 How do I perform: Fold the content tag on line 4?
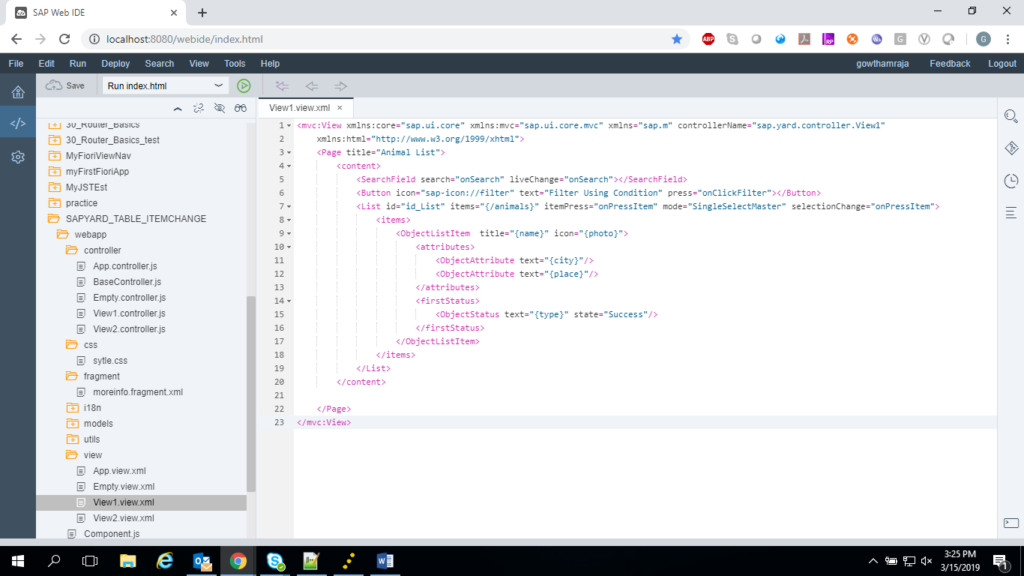[x=289, y=166]
